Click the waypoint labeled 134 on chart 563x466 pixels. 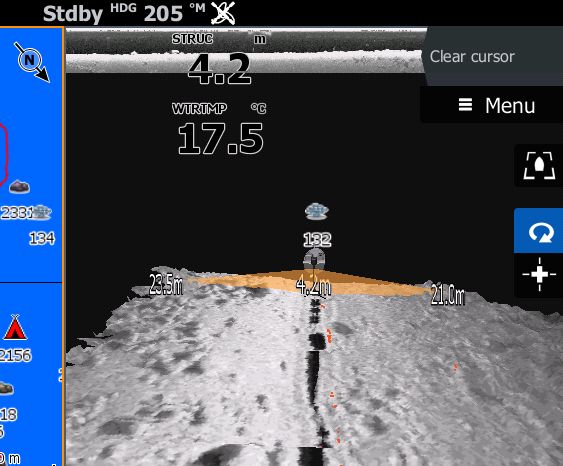point(41,238)
